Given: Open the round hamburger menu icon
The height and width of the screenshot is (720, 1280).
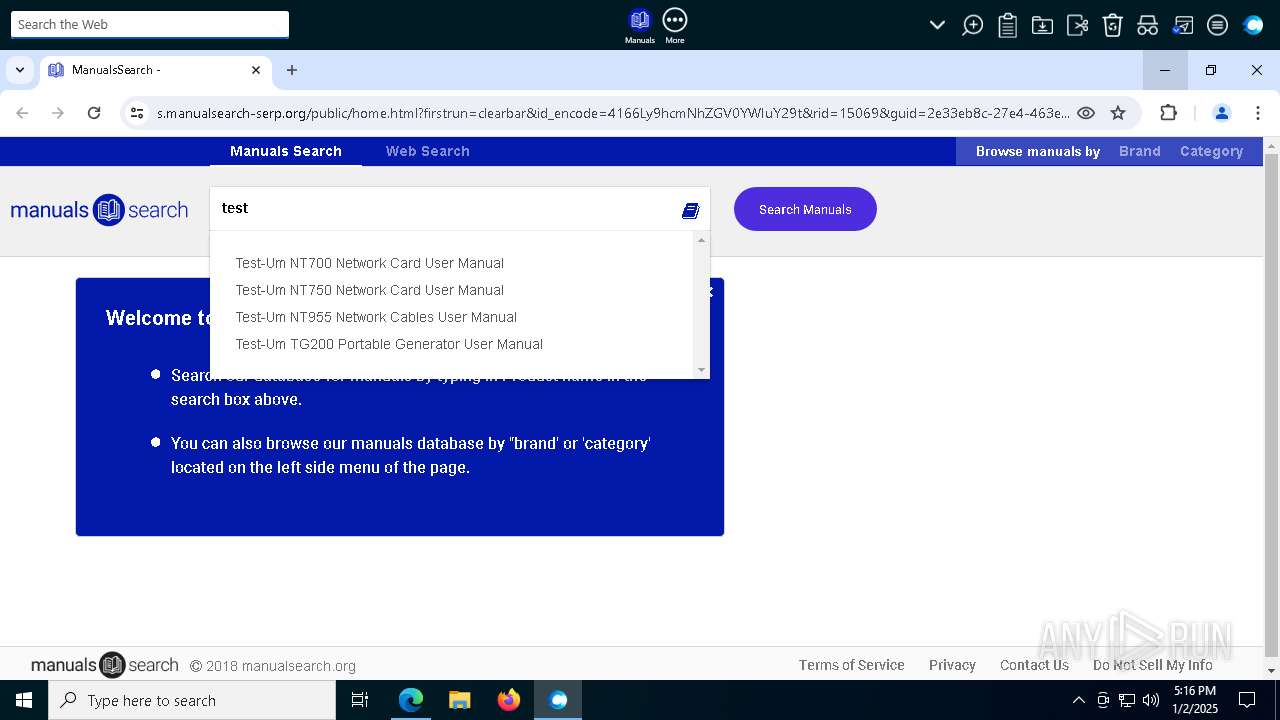Looking at the screenshot, I should (1217, 25).
